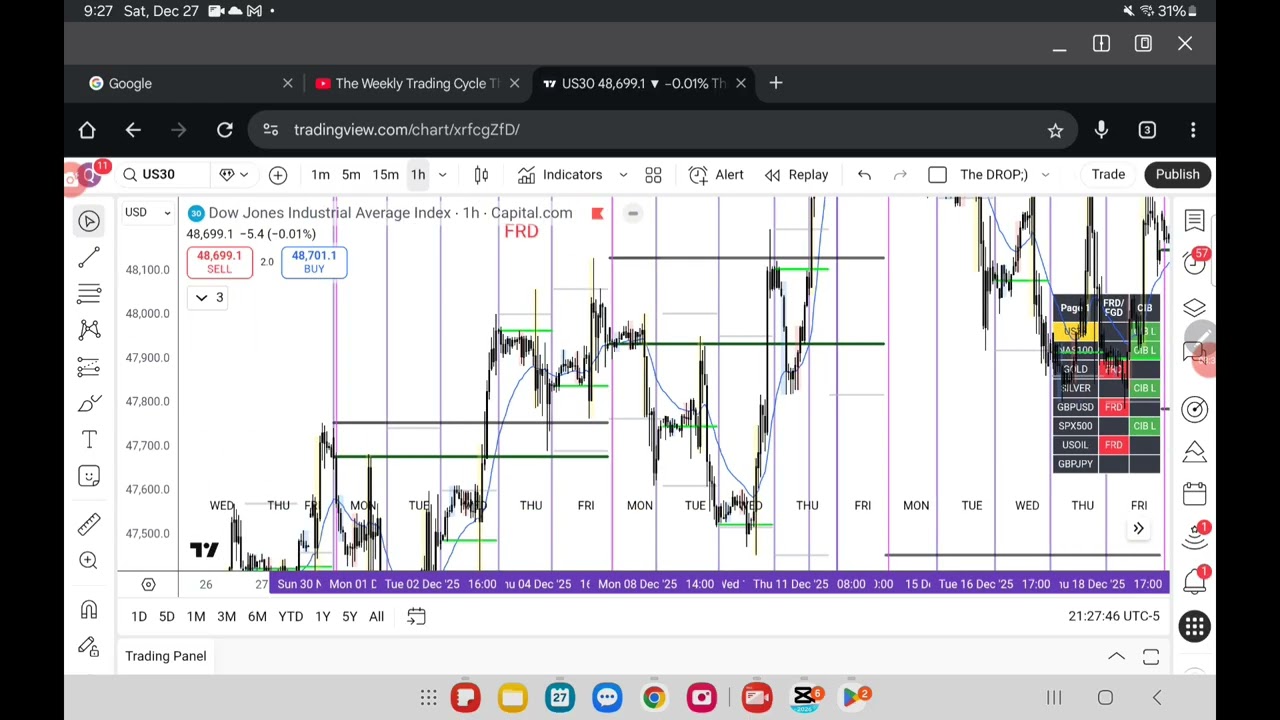Open the products grid menu icon

[x=1194, y=627]
